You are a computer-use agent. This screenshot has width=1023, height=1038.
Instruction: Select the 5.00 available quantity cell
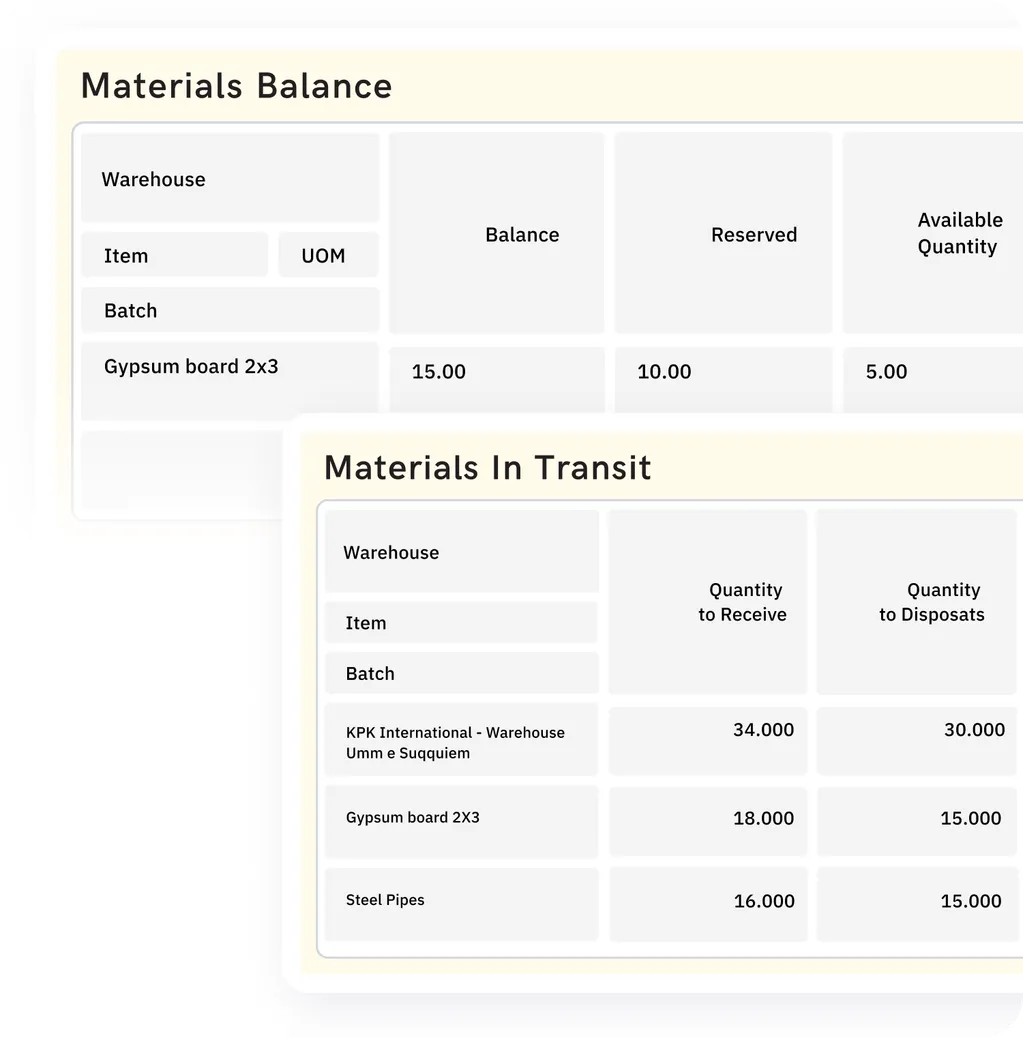pos(933,380)
